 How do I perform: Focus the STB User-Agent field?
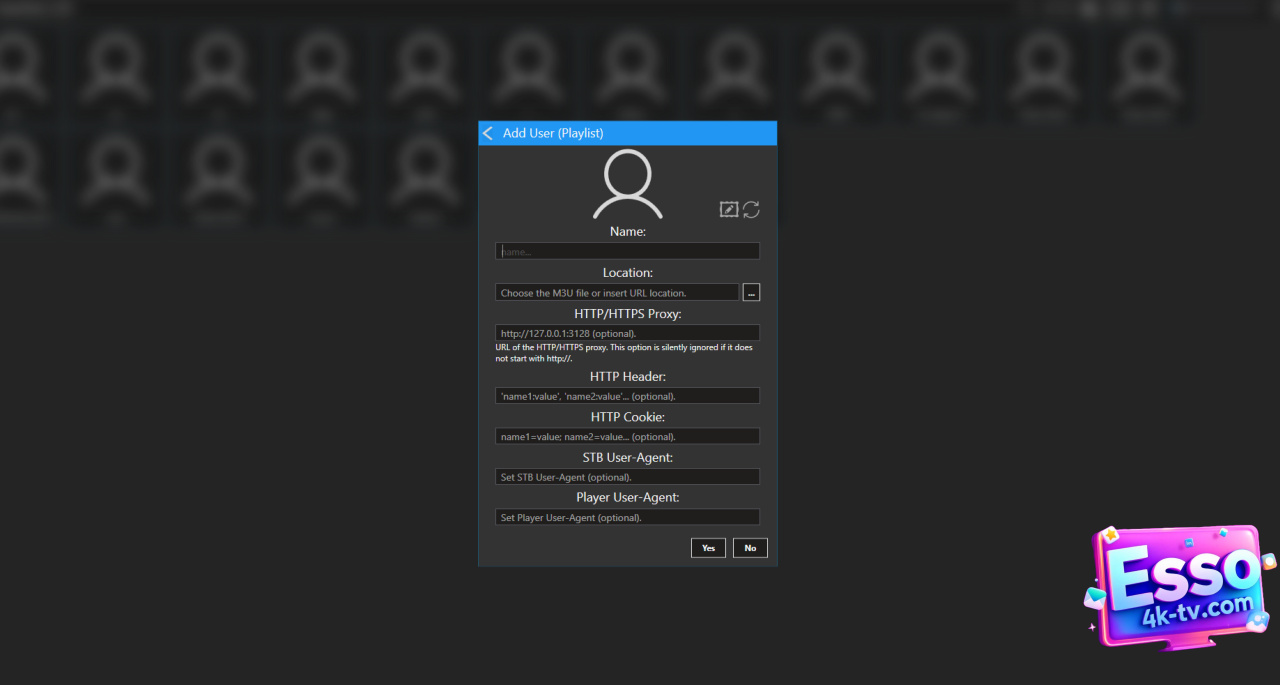[x=627, y=477]
